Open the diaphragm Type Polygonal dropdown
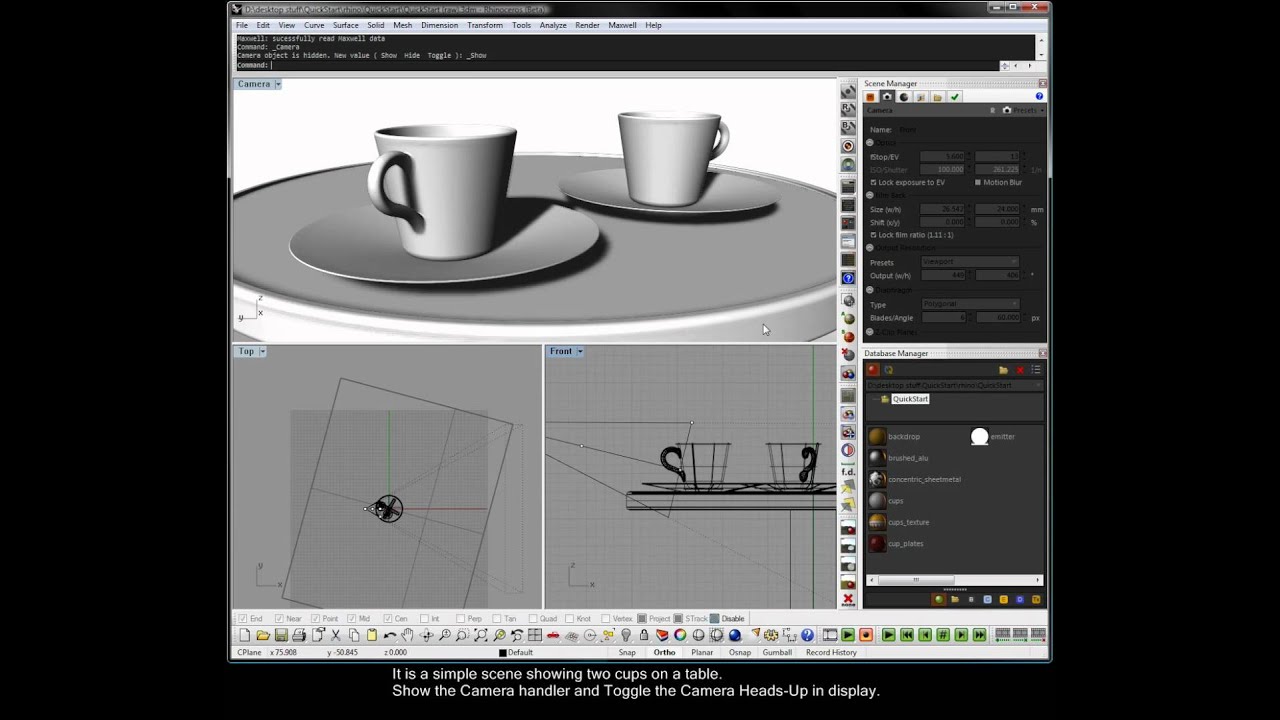Screen dimensions: 1280x720 [970, 304]
